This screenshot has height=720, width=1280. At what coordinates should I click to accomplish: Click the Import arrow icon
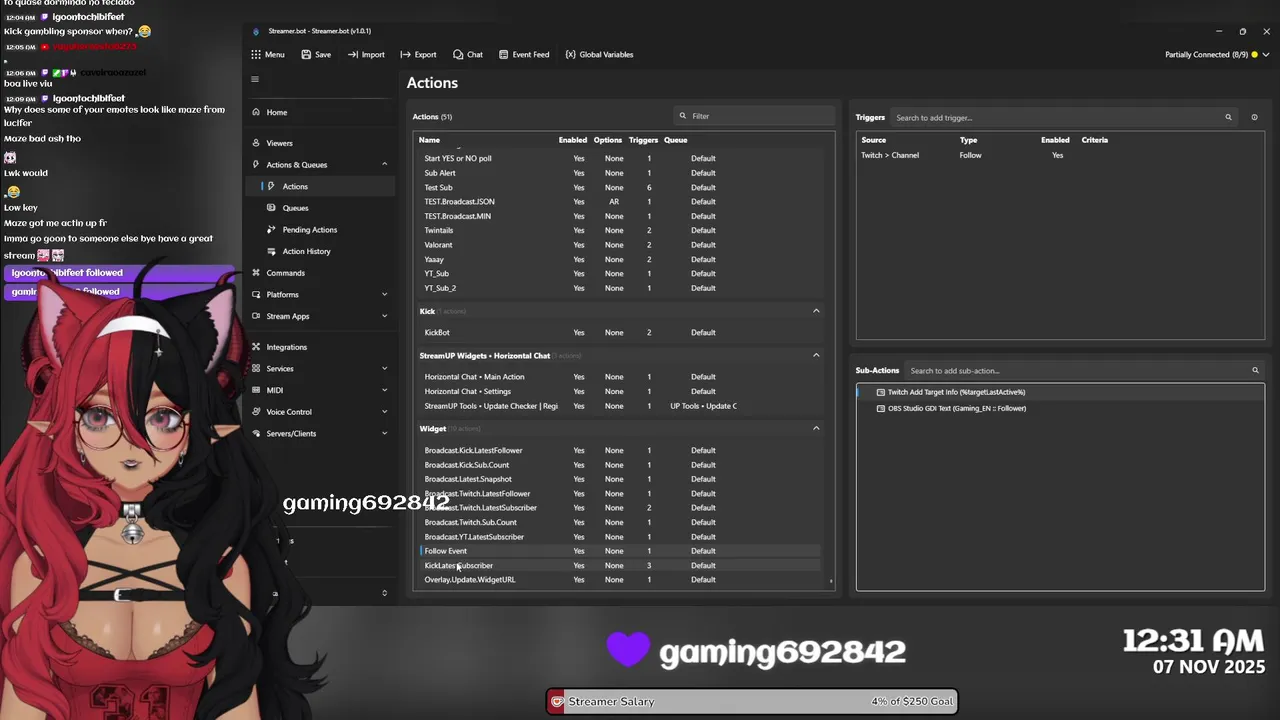coord(353,55)
